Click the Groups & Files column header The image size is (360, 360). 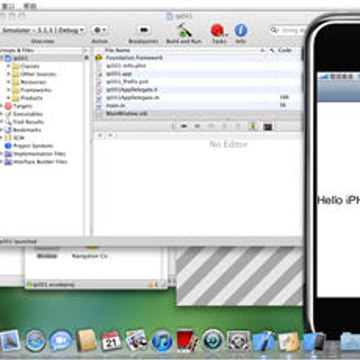coord(41,50)
